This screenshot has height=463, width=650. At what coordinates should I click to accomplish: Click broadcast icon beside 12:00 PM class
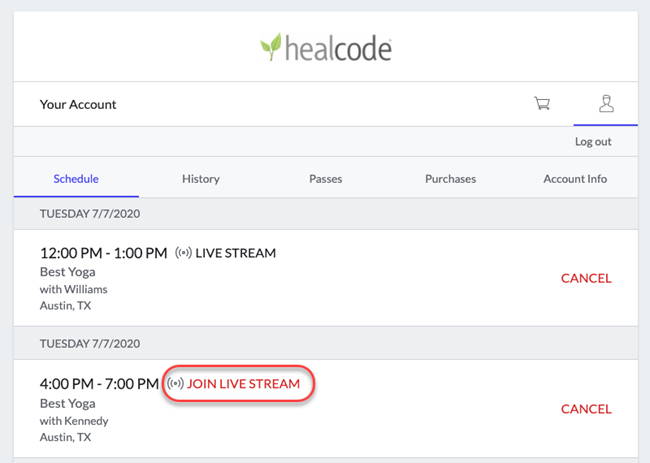click(x=183, y=253)
